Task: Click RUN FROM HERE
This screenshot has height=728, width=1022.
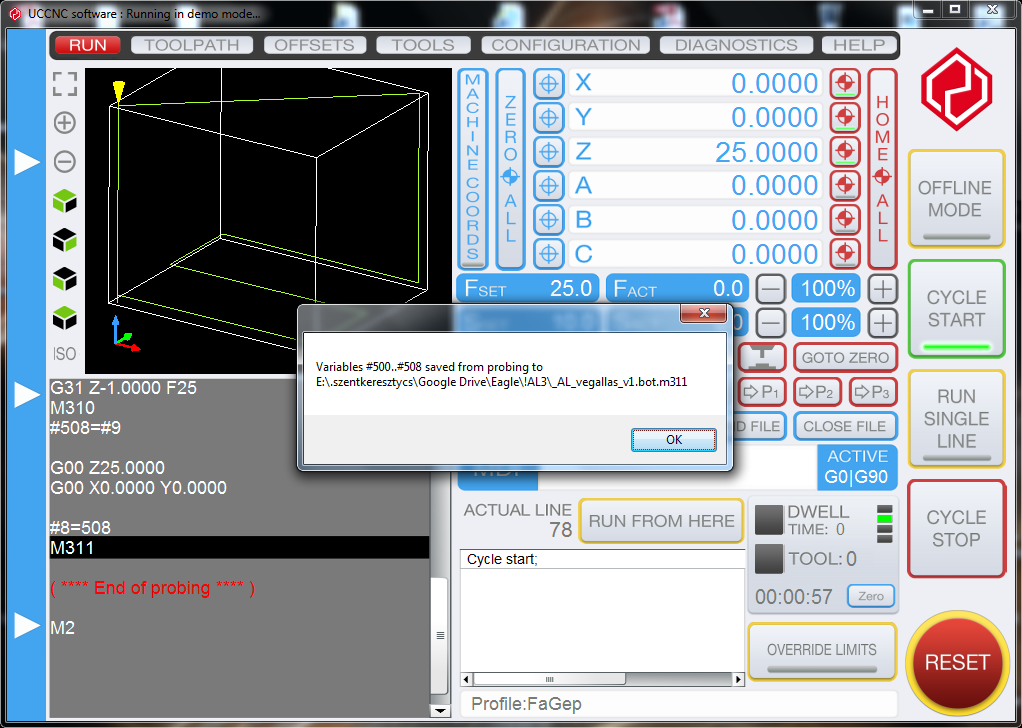Action: (661, 521)
